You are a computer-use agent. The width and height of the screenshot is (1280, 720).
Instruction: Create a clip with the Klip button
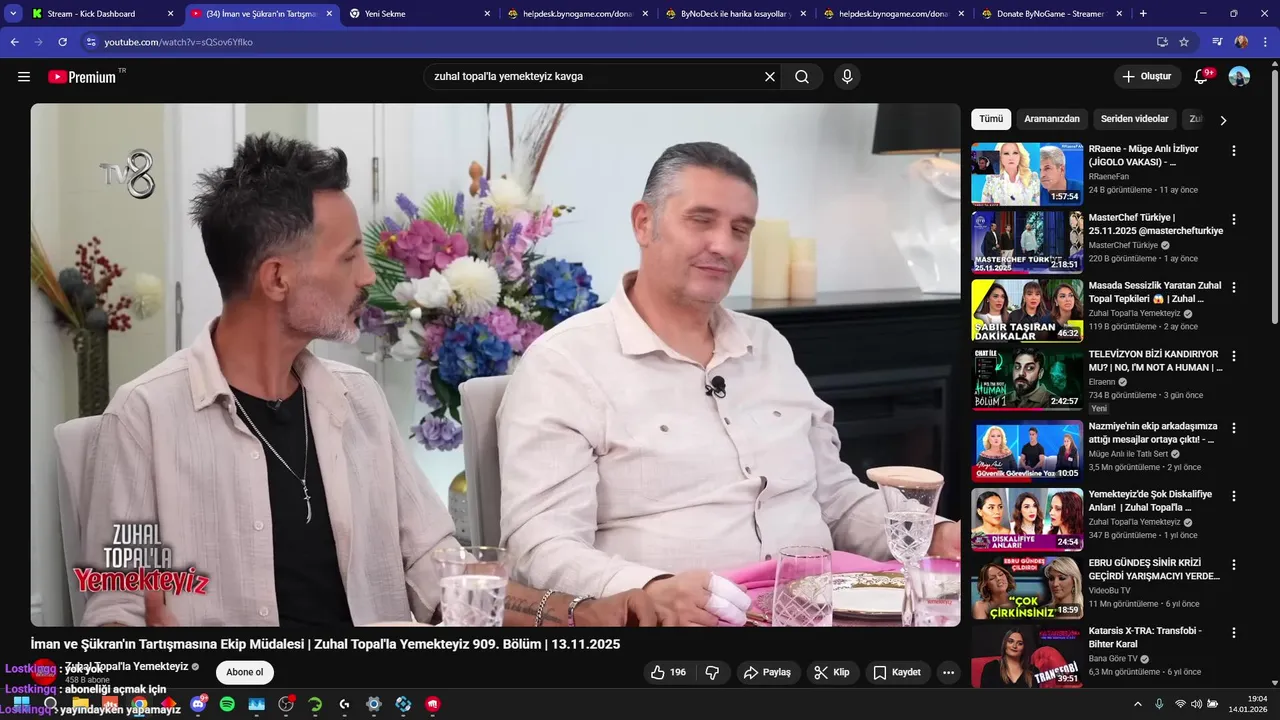click(832, 672)
